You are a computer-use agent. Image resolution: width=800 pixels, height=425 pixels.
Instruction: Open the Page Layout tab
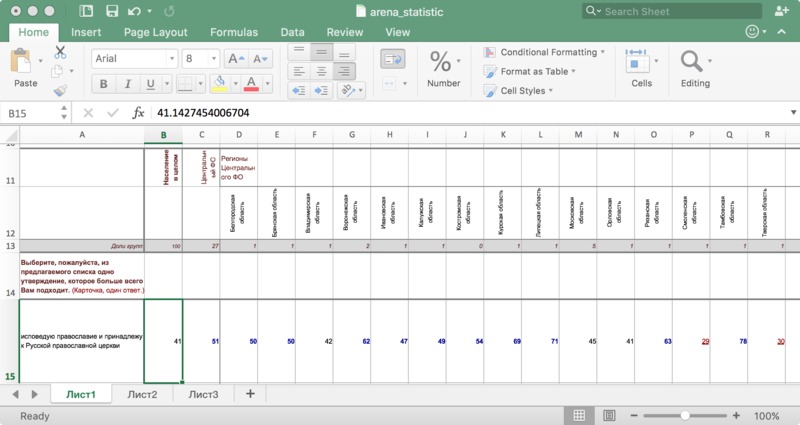(x=156, y=32)
